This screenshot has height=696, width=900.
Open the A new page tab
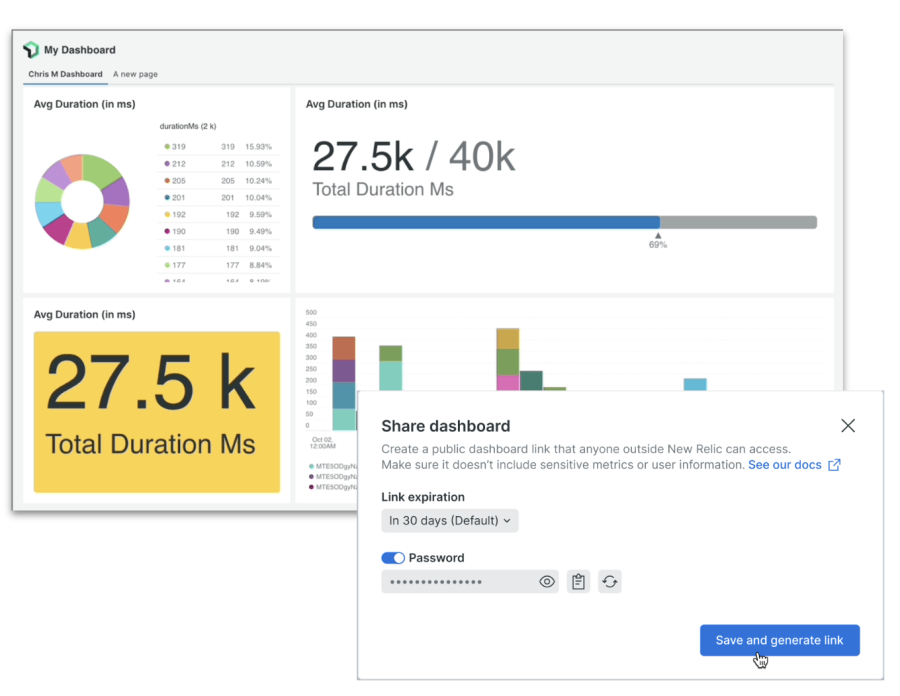click(135, 74)
